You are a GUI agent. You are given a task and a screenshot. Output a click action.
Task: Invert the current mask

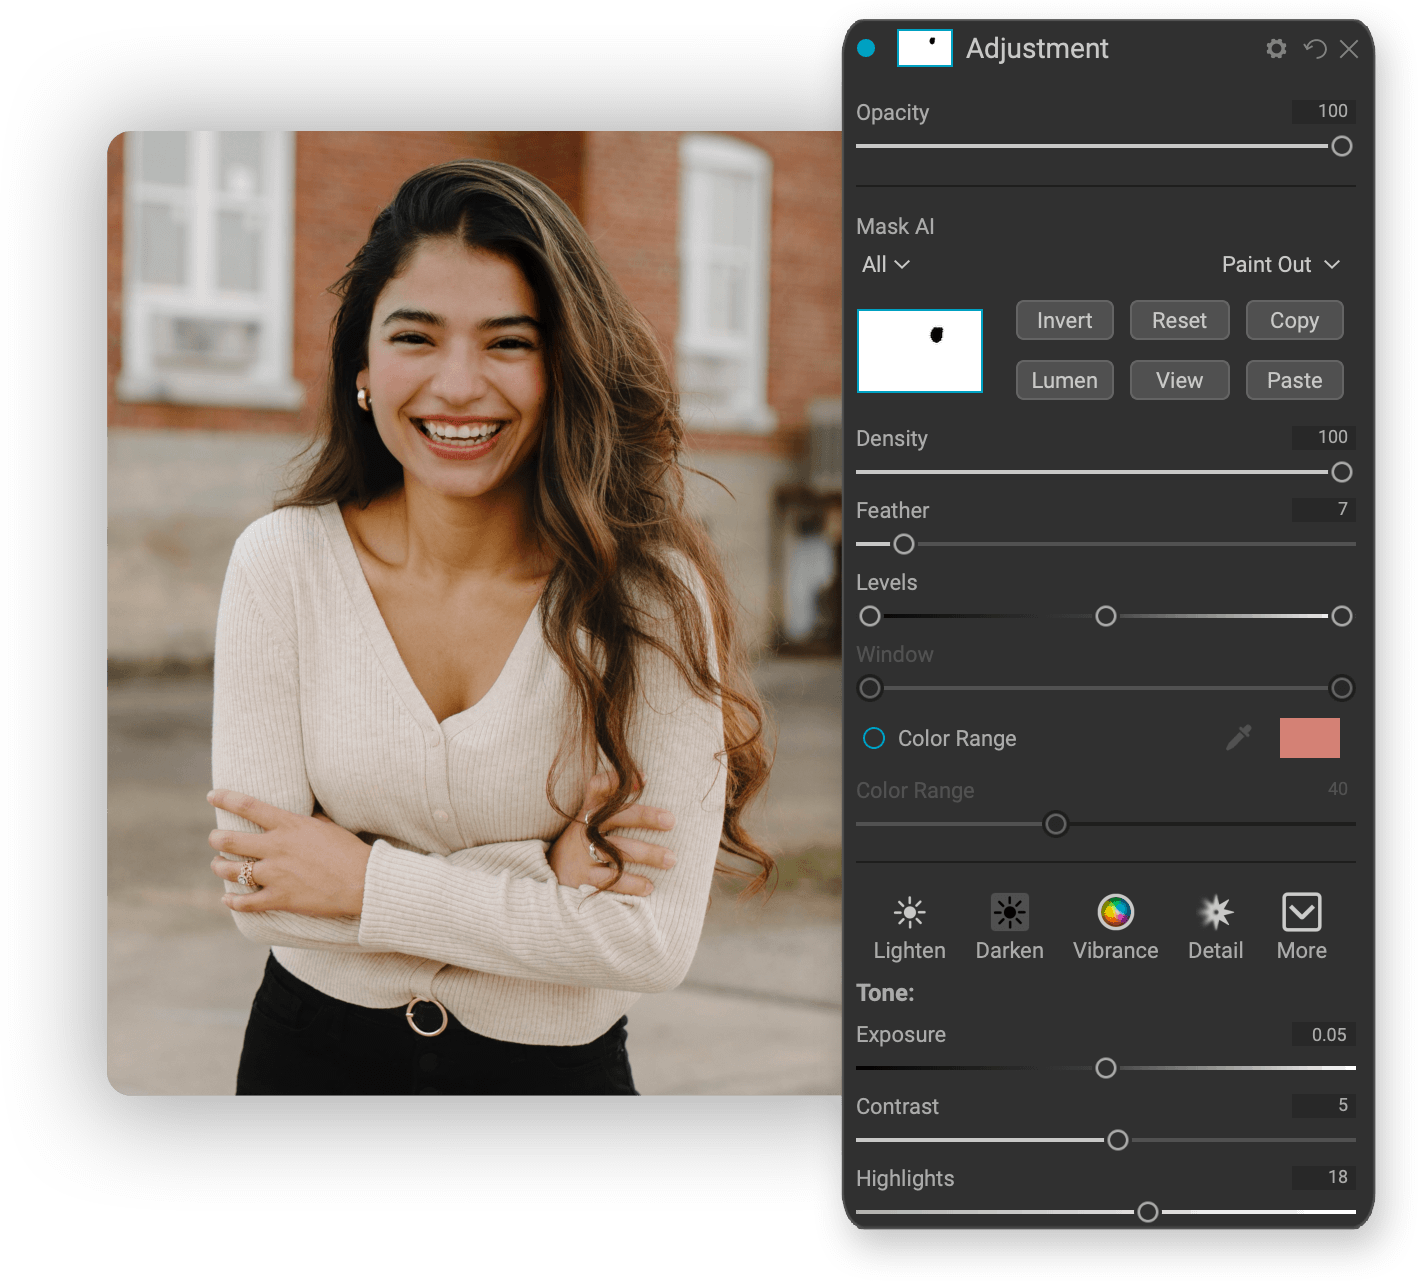coord(1064,320)
